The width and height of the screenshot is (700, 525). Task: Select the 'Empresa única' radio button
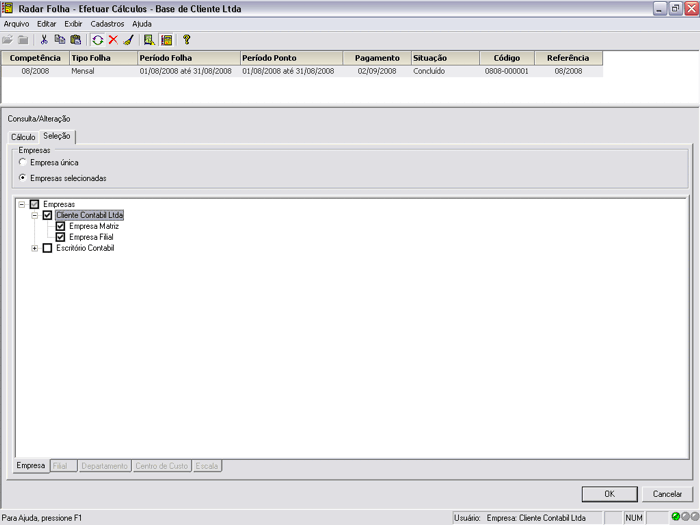click(x=23, y=162)
